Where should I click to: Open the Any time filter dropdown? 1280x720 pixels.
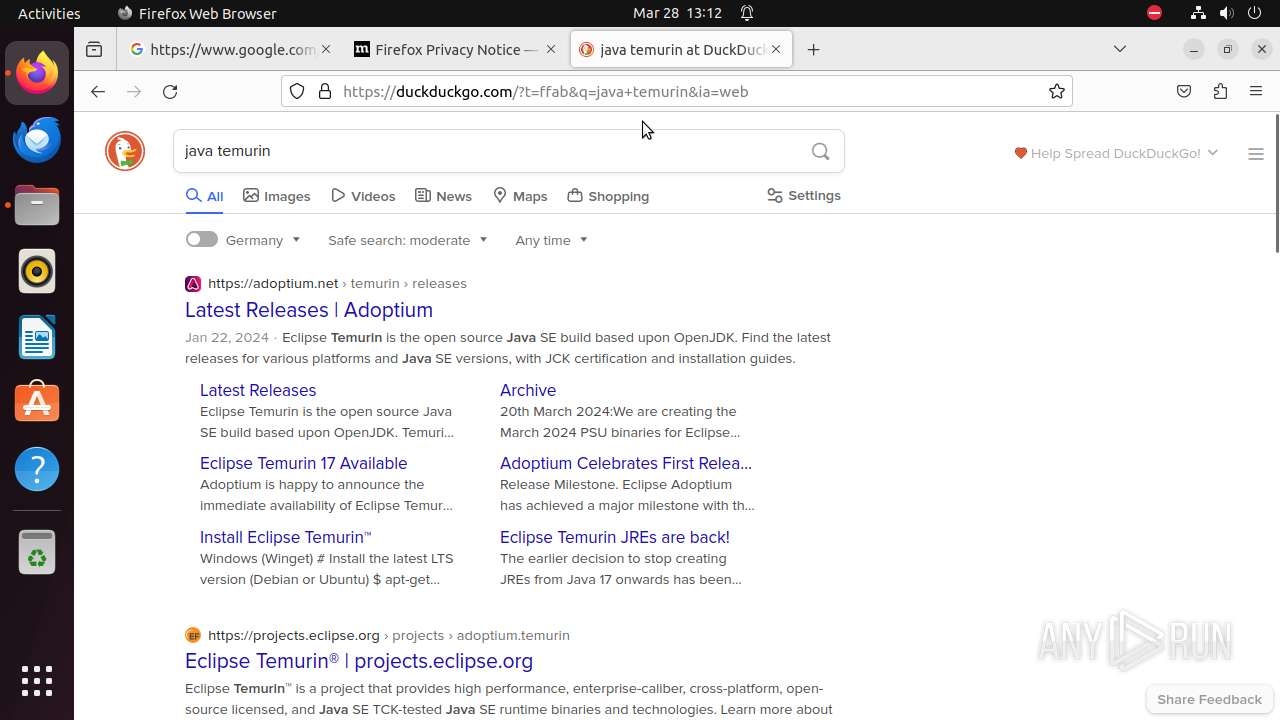(551, 240)
